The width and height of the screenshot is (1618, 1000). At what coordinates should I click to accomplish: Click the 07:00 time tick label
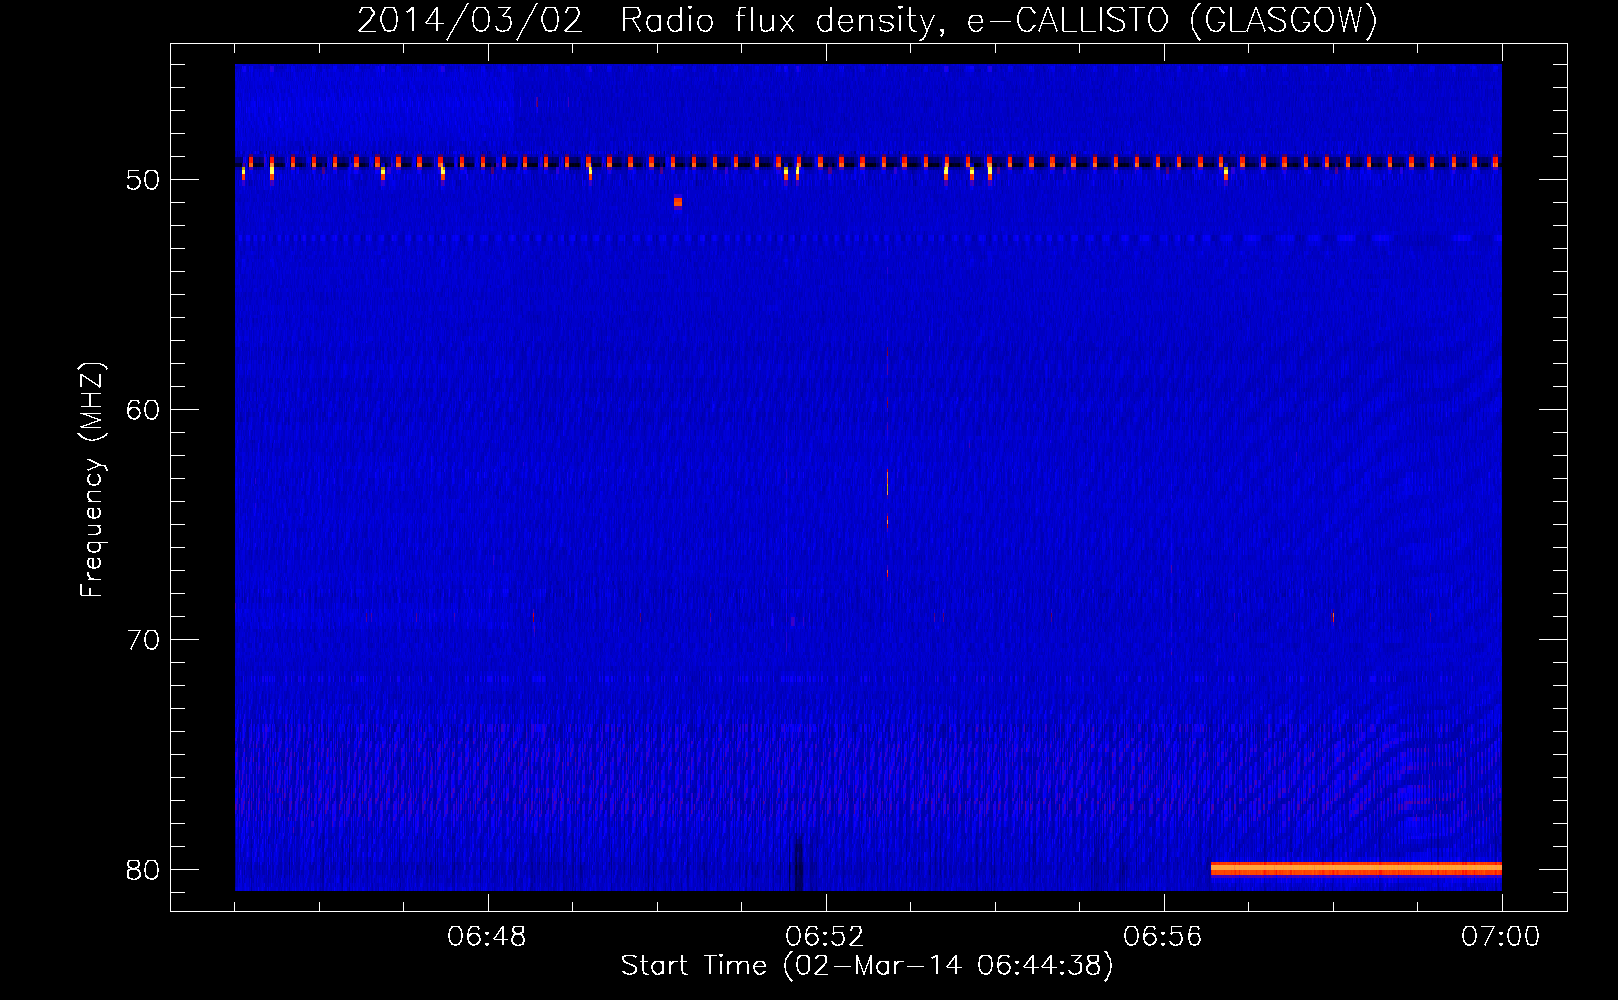click(1501, 937)
